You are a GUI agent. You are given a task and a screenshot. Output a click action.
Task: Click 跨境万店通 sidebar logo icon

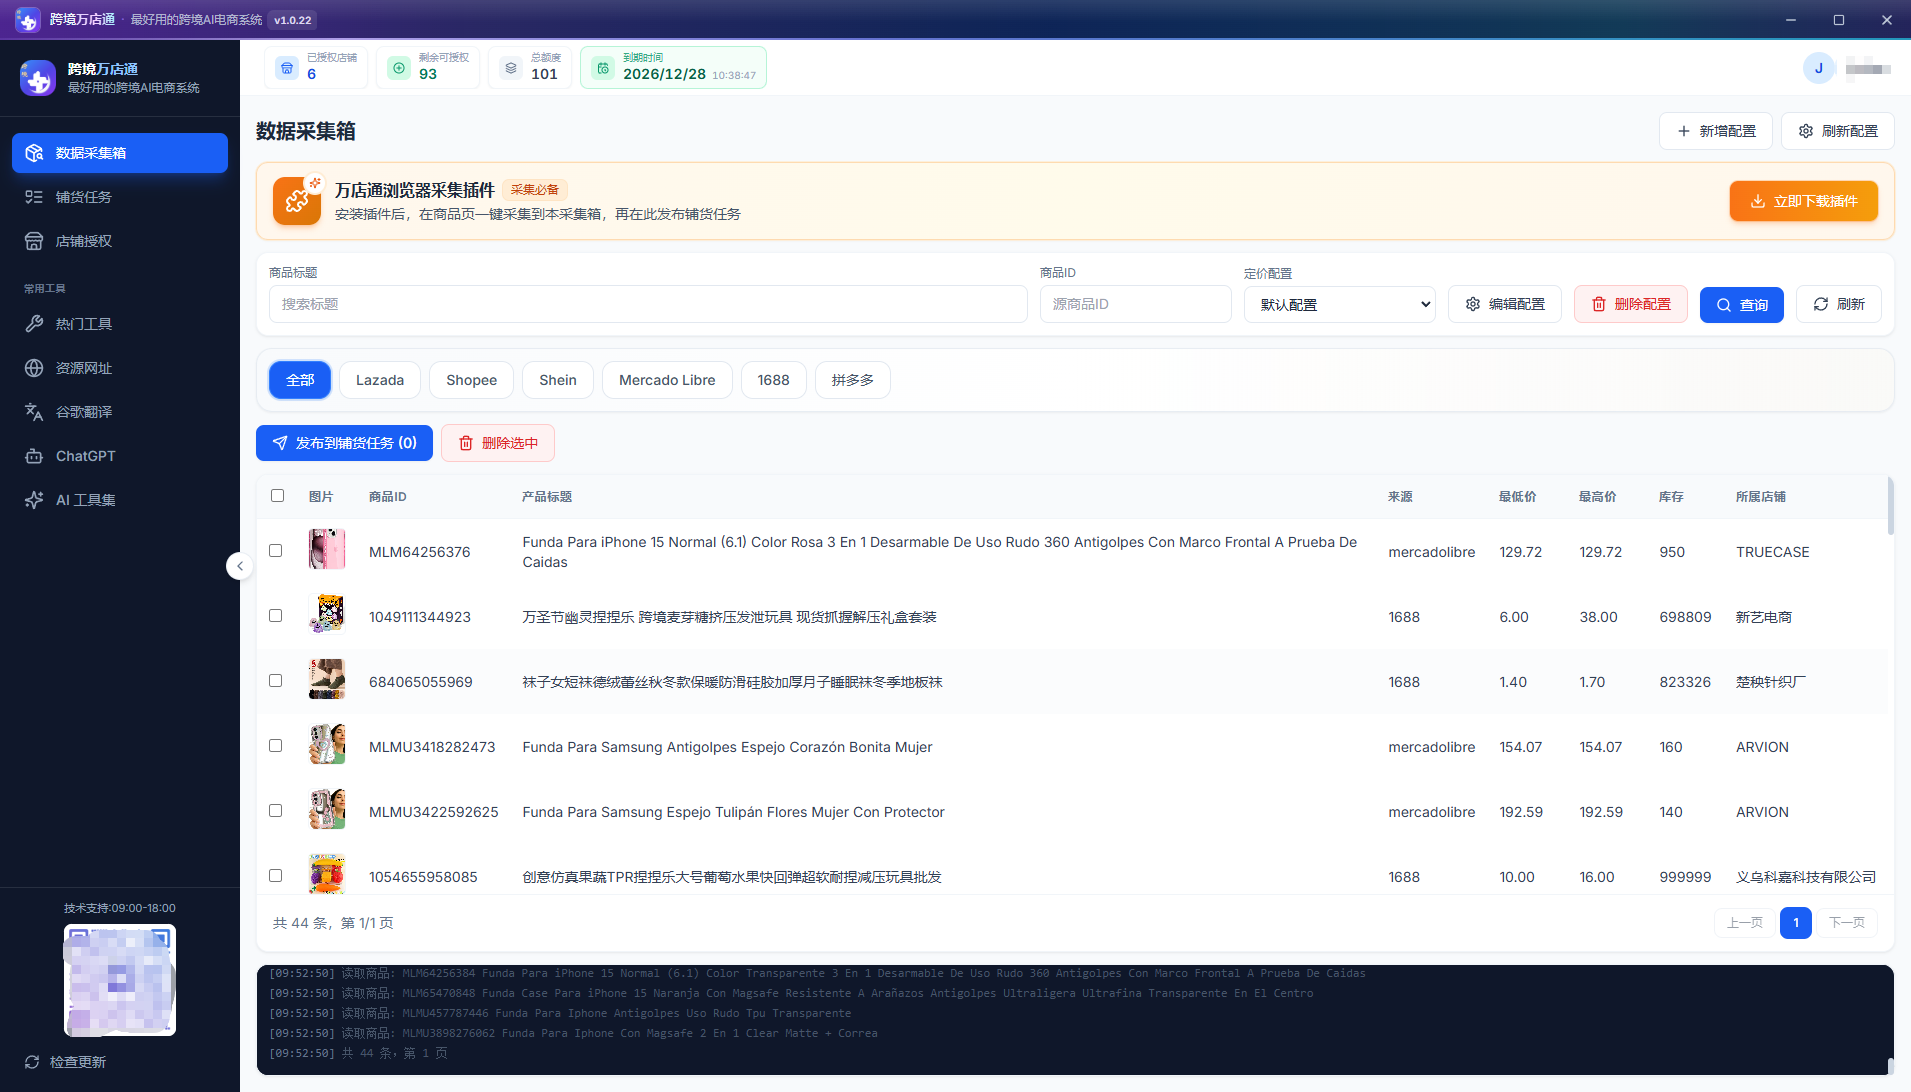click(38, 78)
